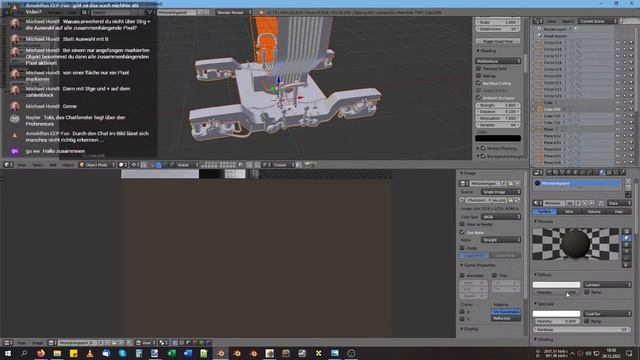Open the Add menu in 3D viewport header
Image resolution: width=640 pixels, height=360 pixels.
(x=53, y=165)
